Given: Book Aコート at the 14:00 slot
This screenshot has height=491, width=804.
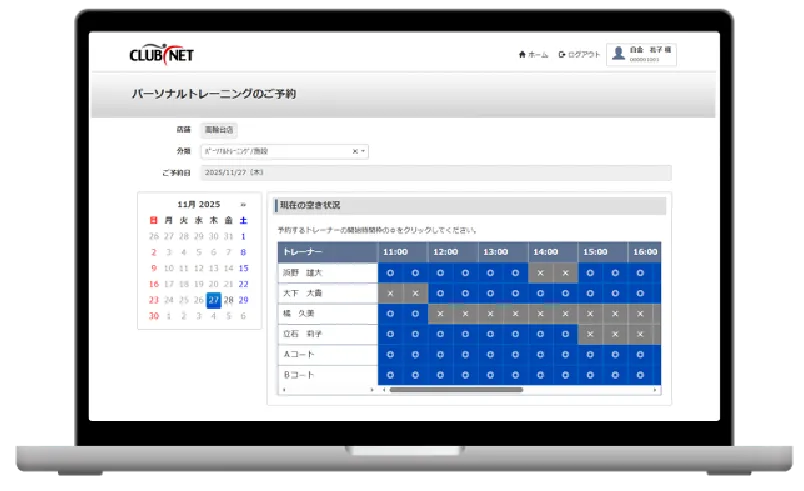Looking at the screenshot, I should coord(540,355).
